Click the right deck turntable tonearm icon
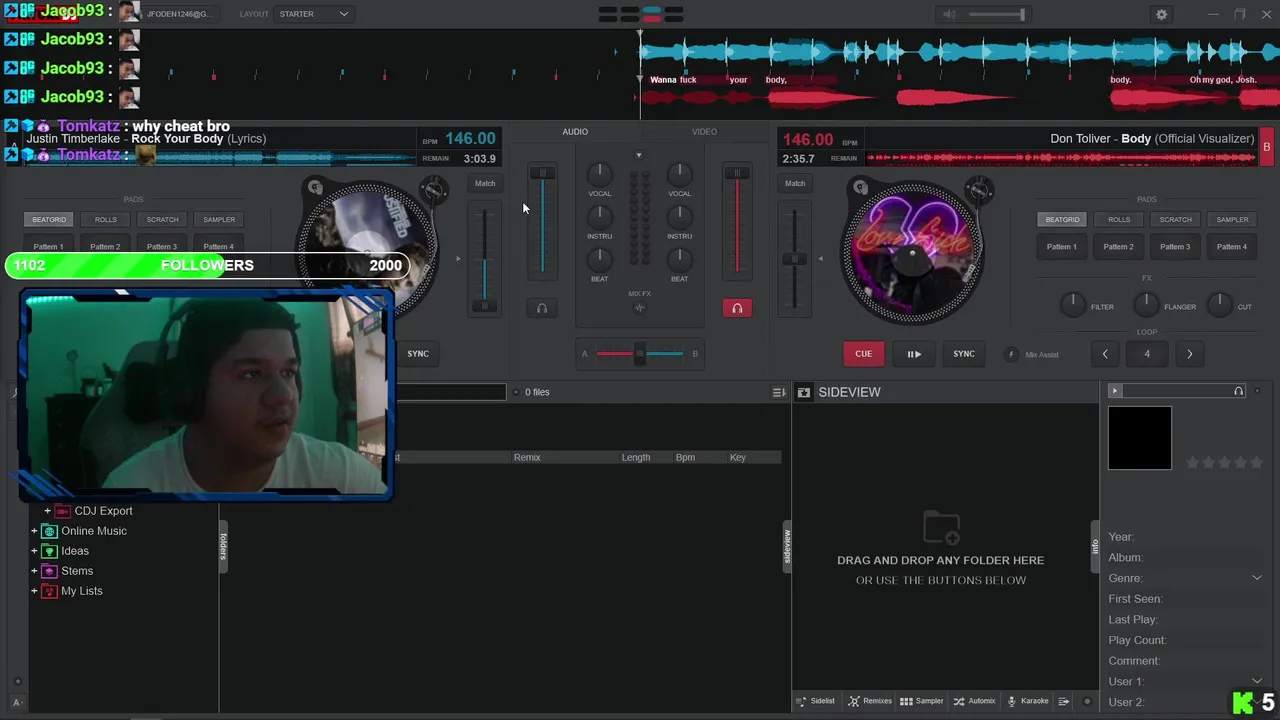The height and width of the screenshot is (720, 1280). click(x=979, y=190)
